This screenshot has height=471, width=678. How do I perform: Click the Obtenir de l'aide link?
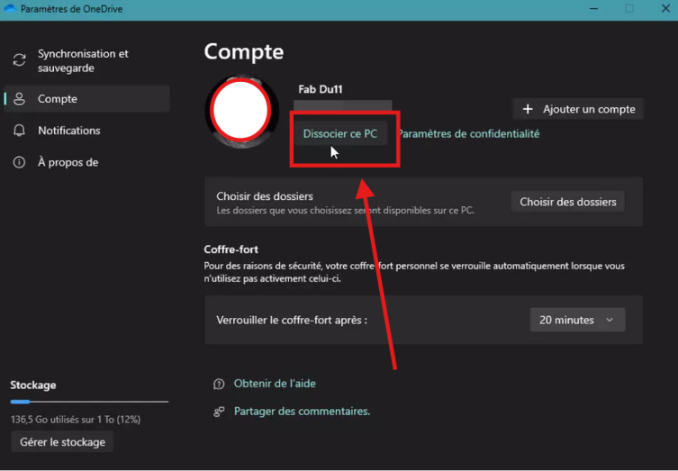click(x=275, y=384)
